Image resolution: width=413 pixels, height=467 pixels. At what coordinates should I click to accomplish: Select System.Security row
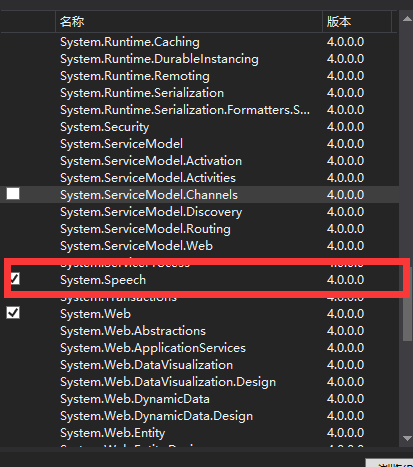coord(199,127)
